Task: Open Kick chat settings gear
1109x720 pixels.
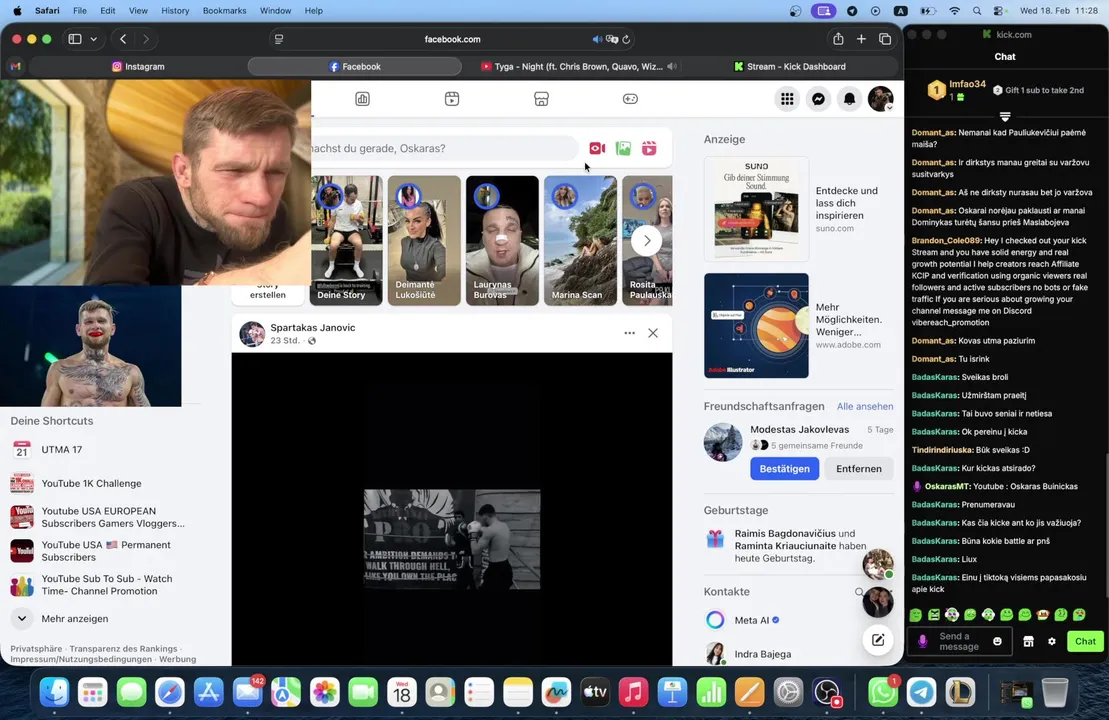Action: pyautogui.click(x=1052, y=641)
